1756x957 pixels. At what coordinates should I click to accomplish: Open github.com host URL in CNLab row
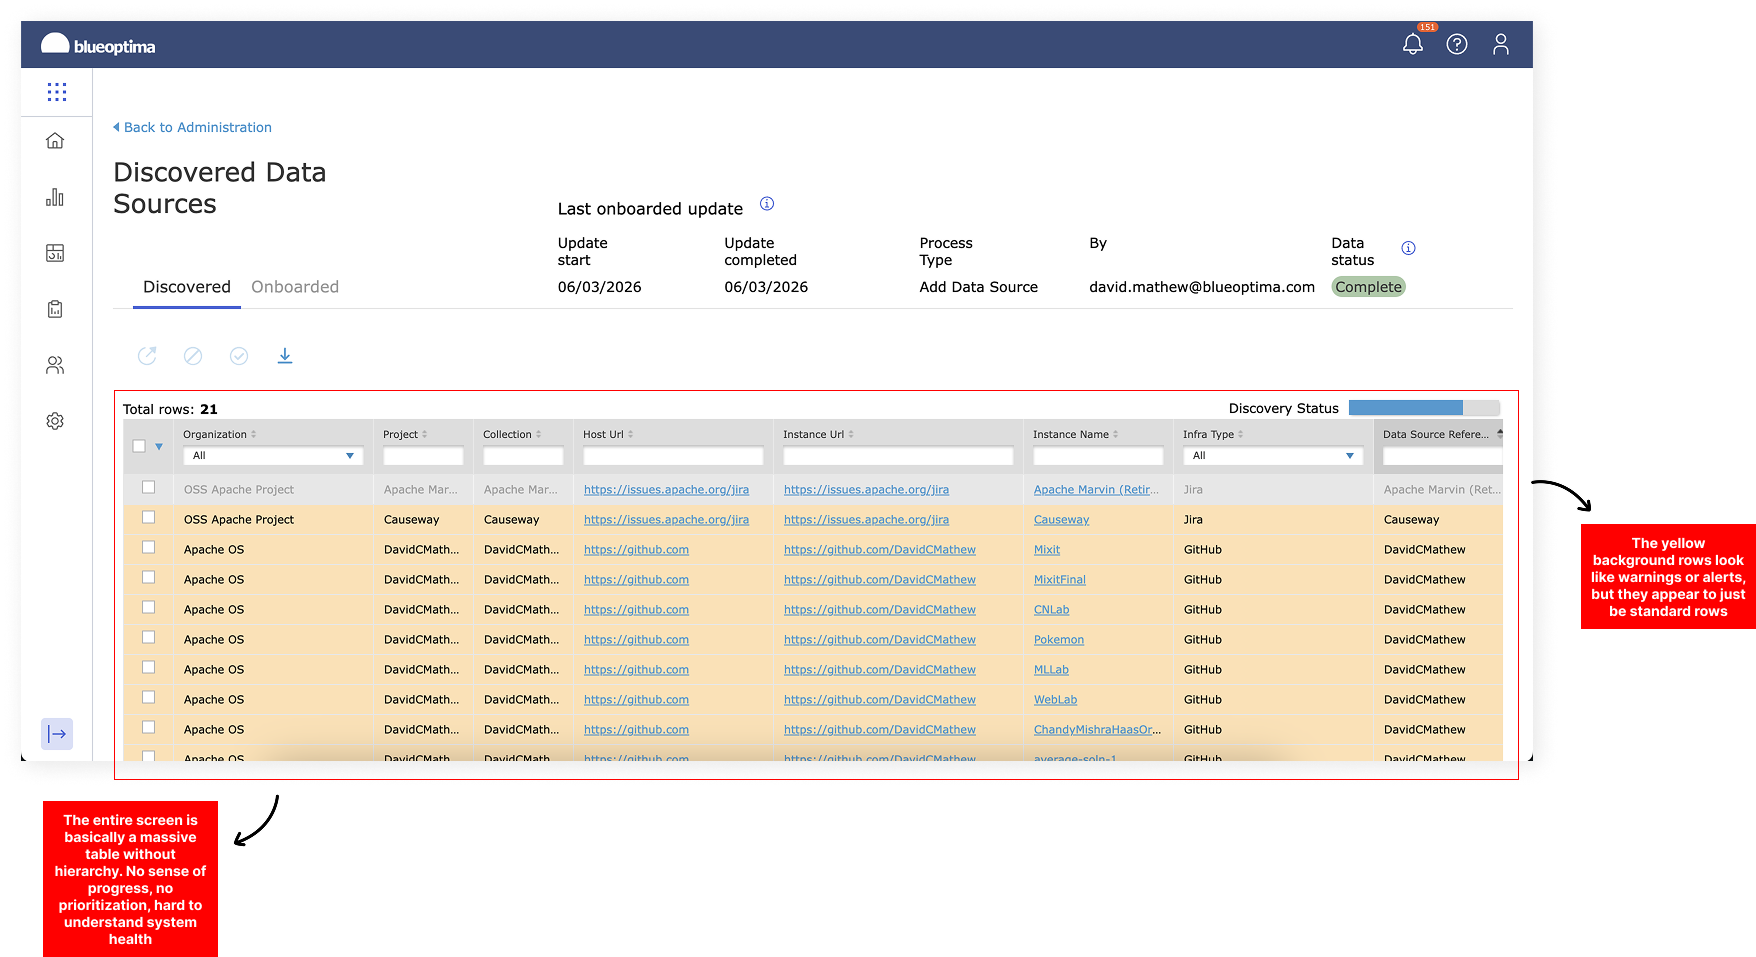(x=636, y=610)
